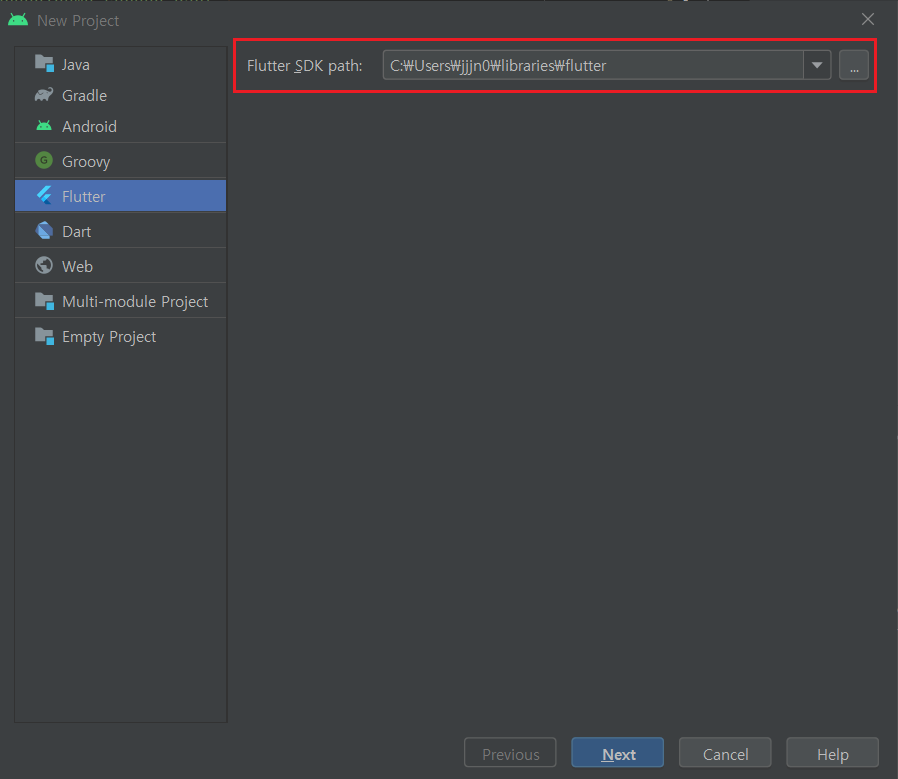This screenshot has width=898, height=779.
Task: Click the Flutter logo icon
Action: [x=44, y=196]
